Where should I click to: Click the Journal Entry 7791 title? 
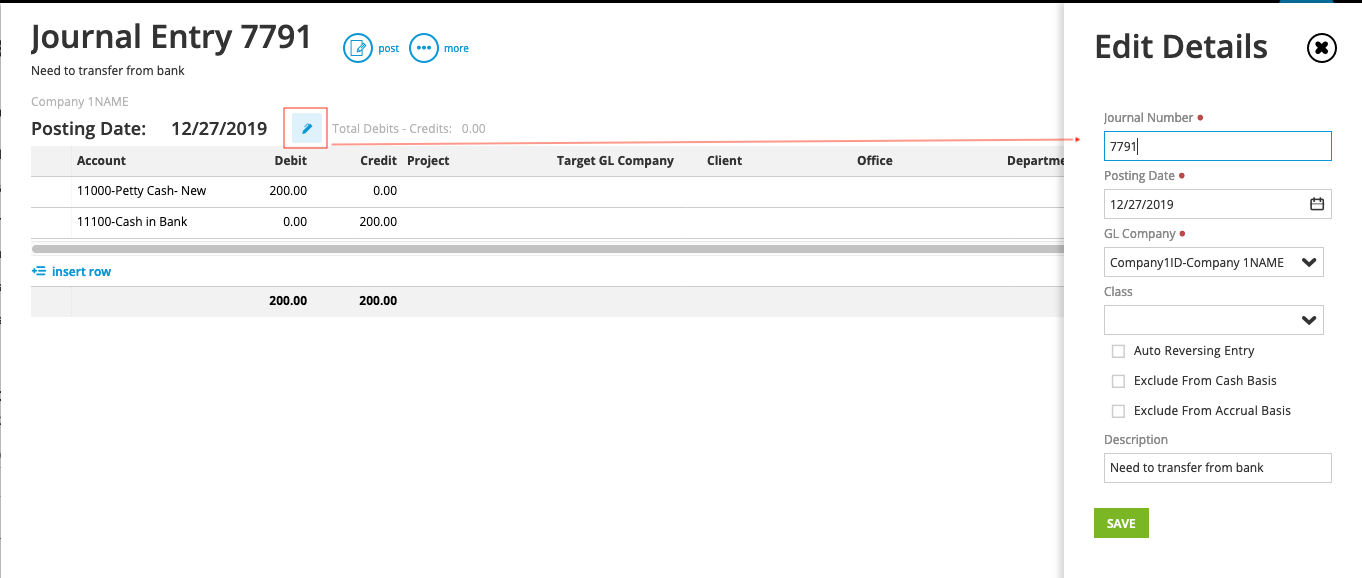[171, 38]
